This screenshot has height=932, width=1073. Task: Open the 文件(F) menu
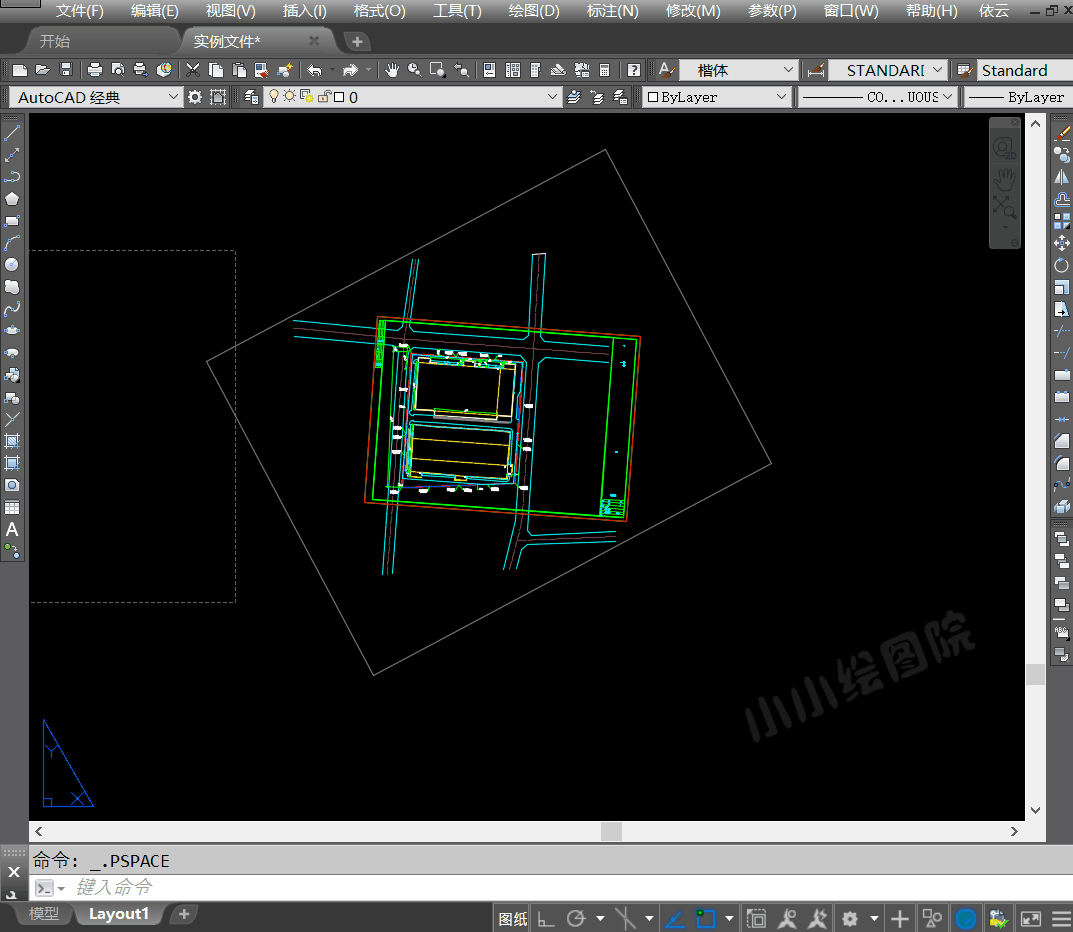pos(79,11)
